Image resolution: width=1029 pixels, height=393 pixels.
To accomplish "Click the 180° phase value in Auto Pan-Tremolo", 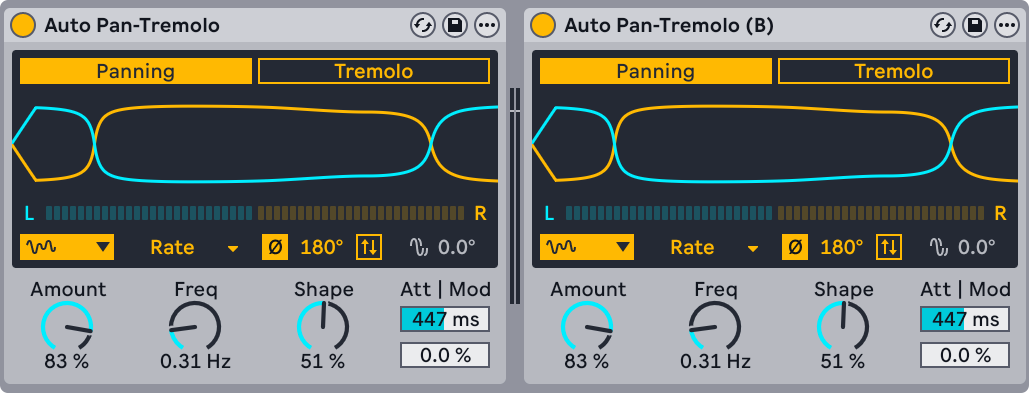I will pos(322,247).
